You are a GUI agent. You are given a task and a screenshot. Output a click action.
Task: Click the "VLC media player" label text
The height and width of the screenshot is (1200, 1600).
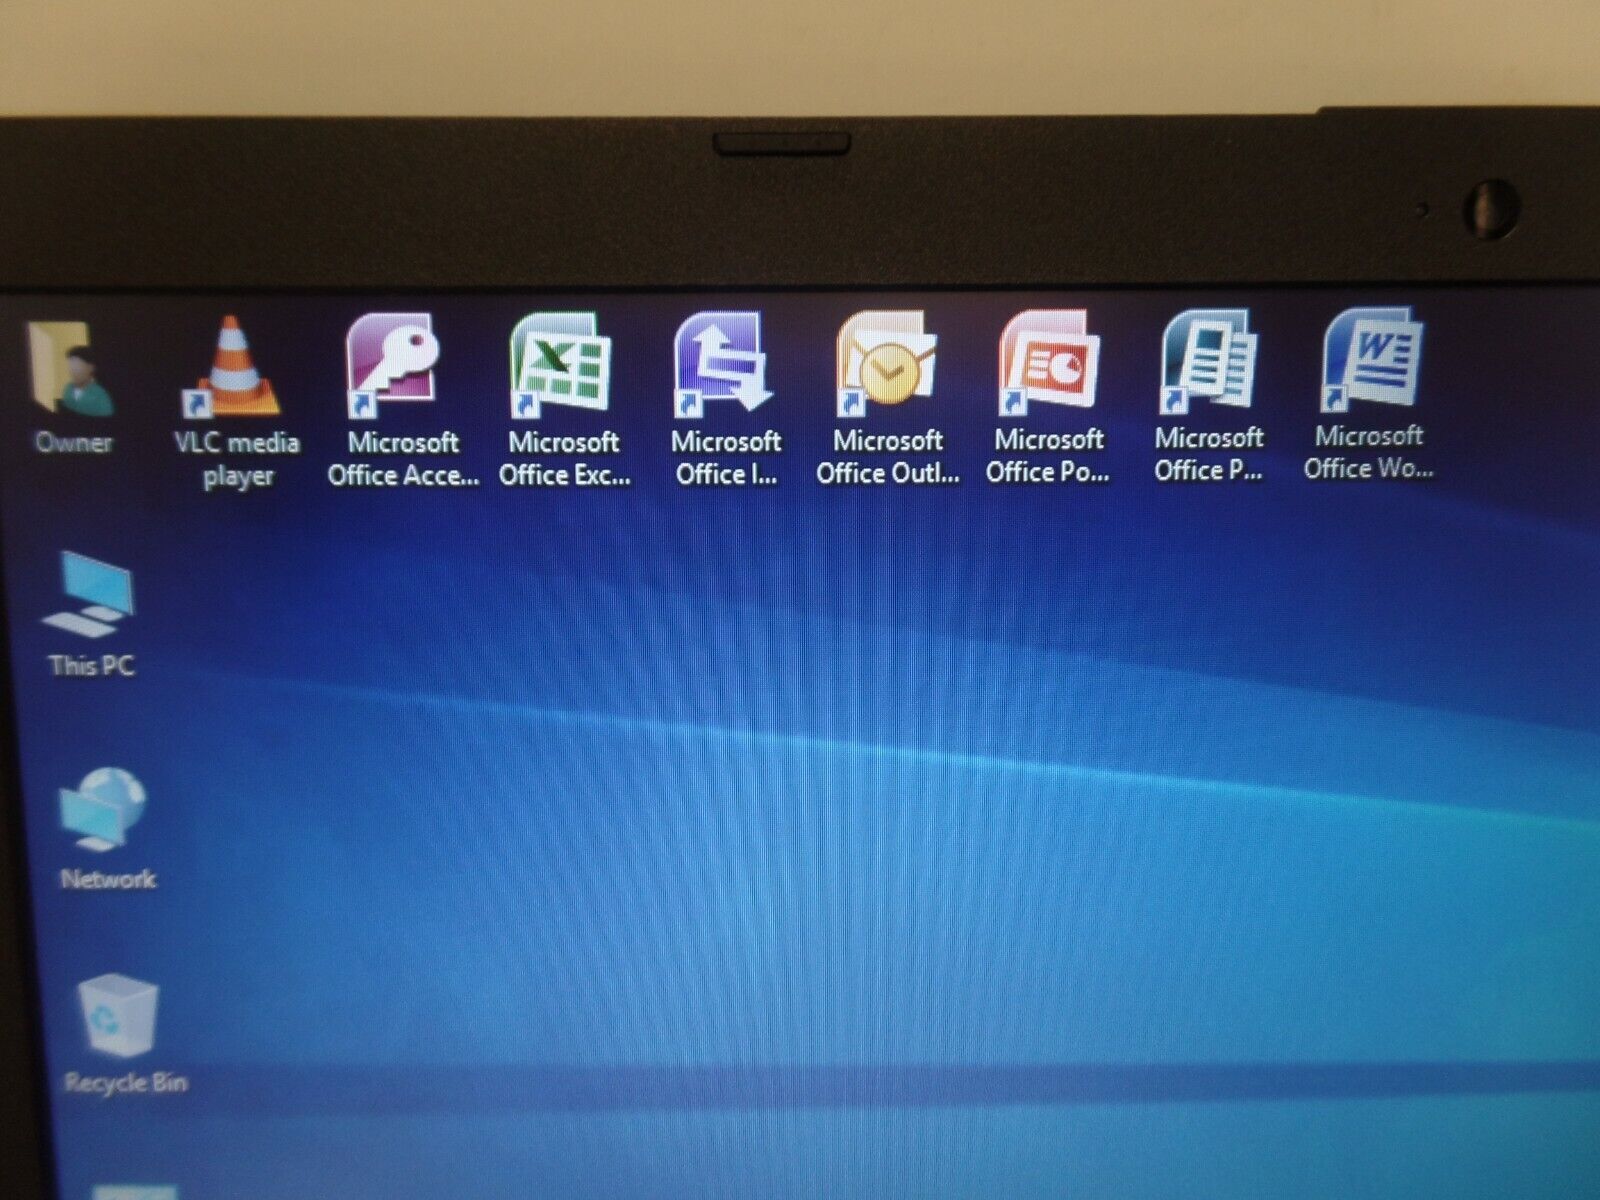237,459
